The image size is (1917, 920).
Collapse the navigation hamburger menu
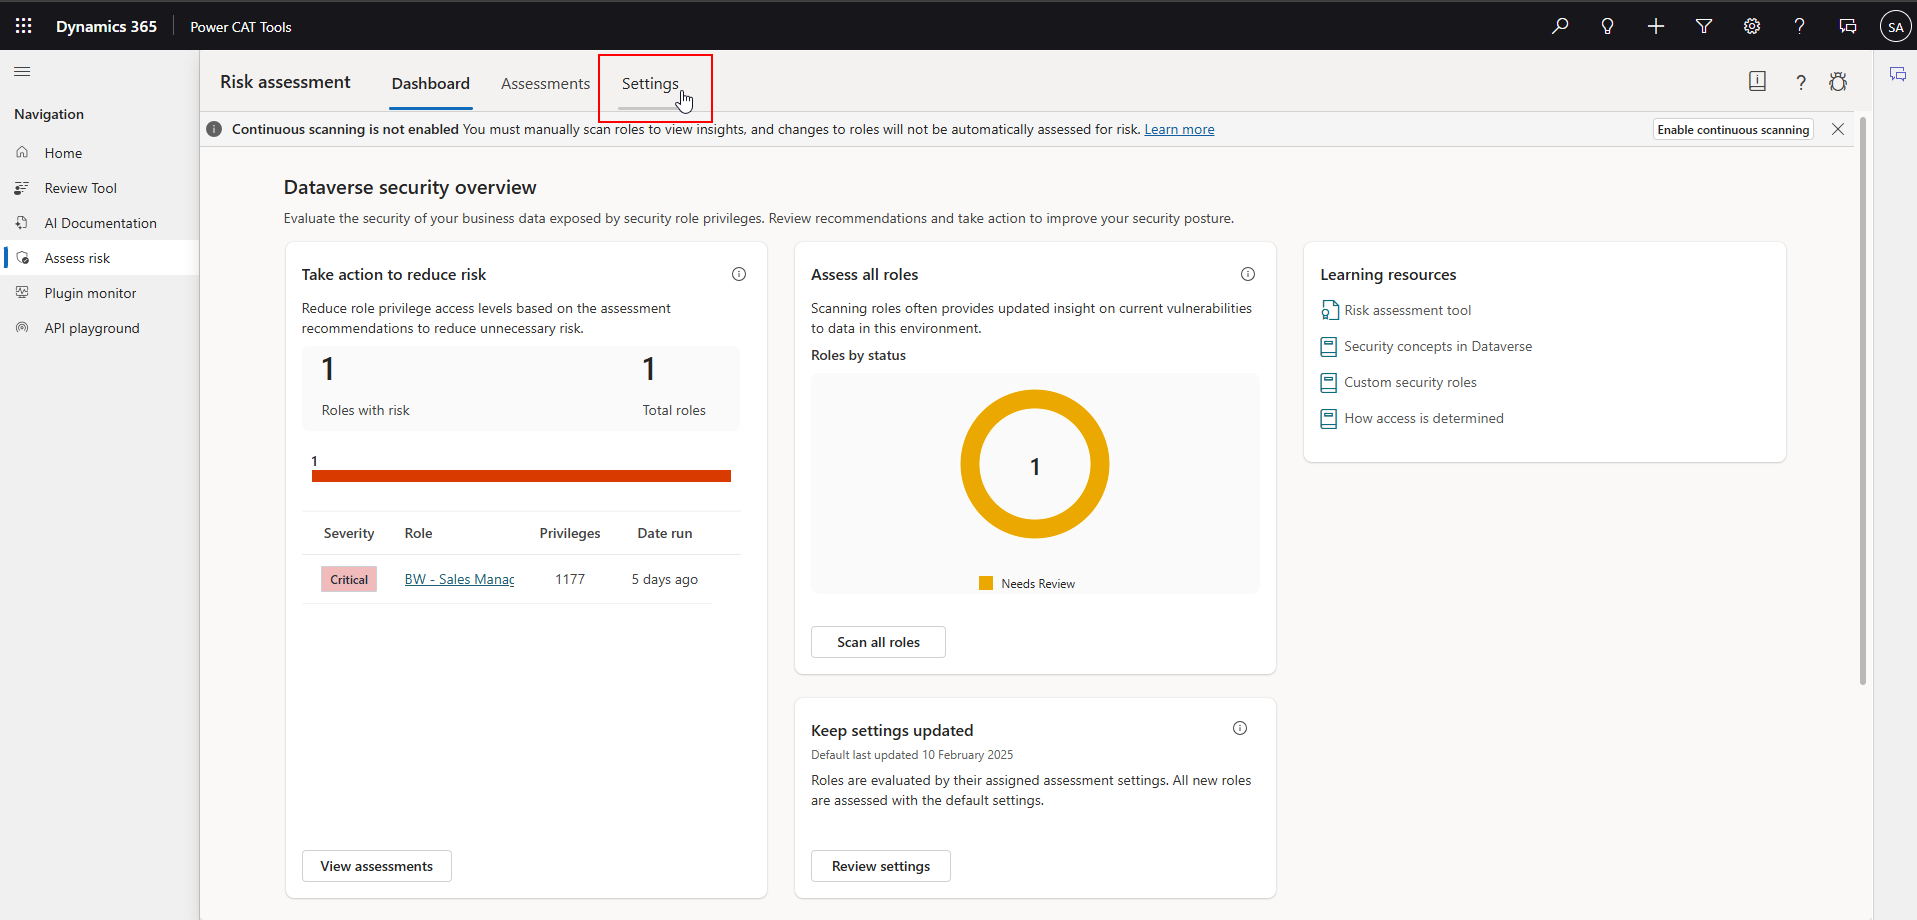(22, 72)
